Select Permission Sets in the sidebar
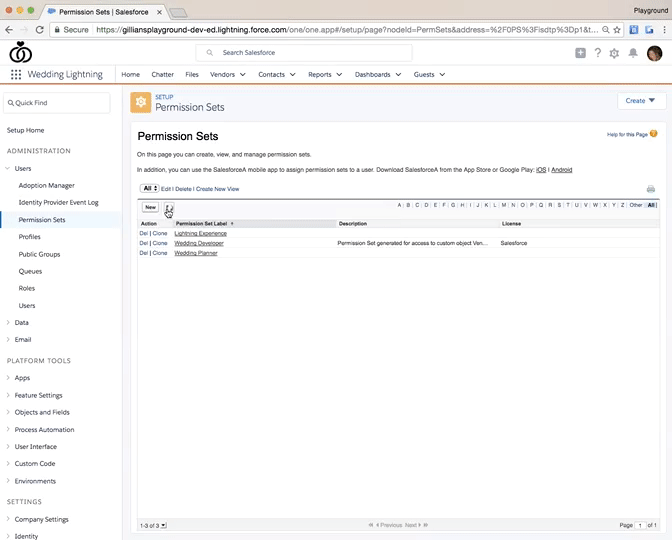This screenshot has height=540, width=672. [x=42, y=220]
